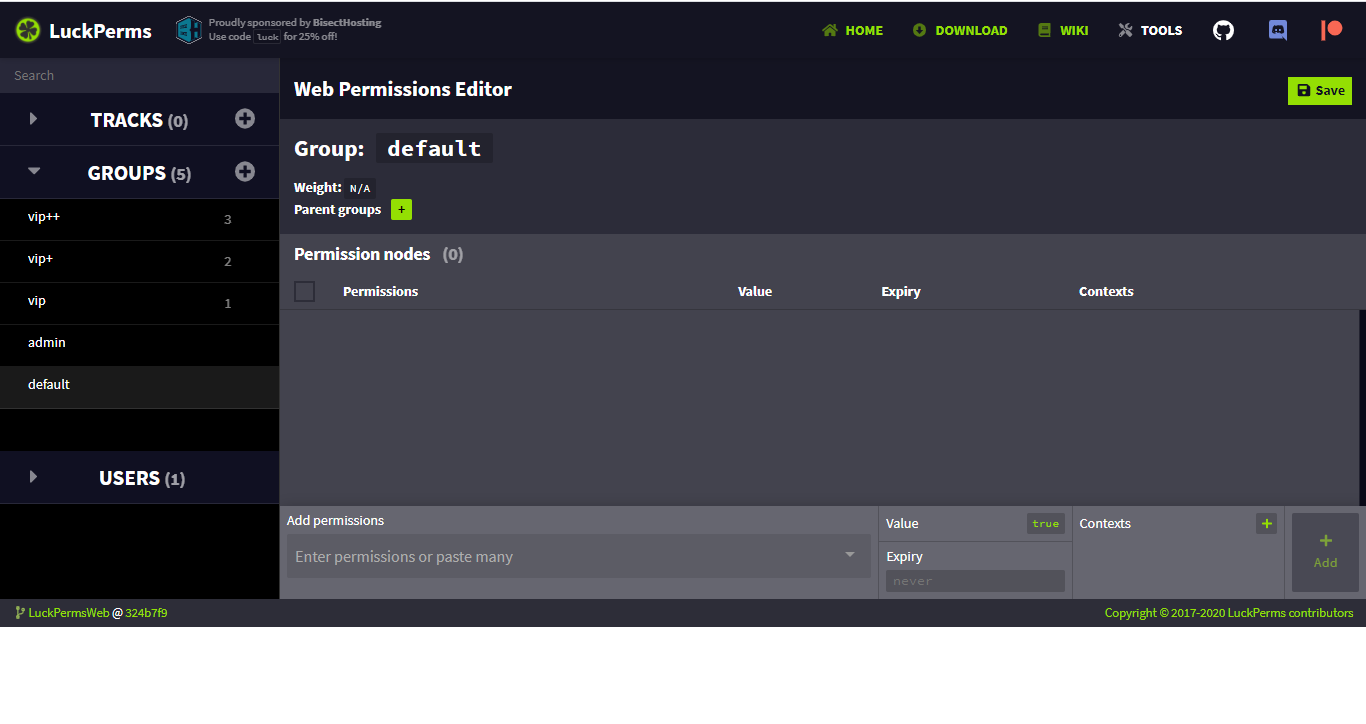This screenshot has width=1366, height=724.
Task: Click the sidebar Search field
Action: coord(140,75)
